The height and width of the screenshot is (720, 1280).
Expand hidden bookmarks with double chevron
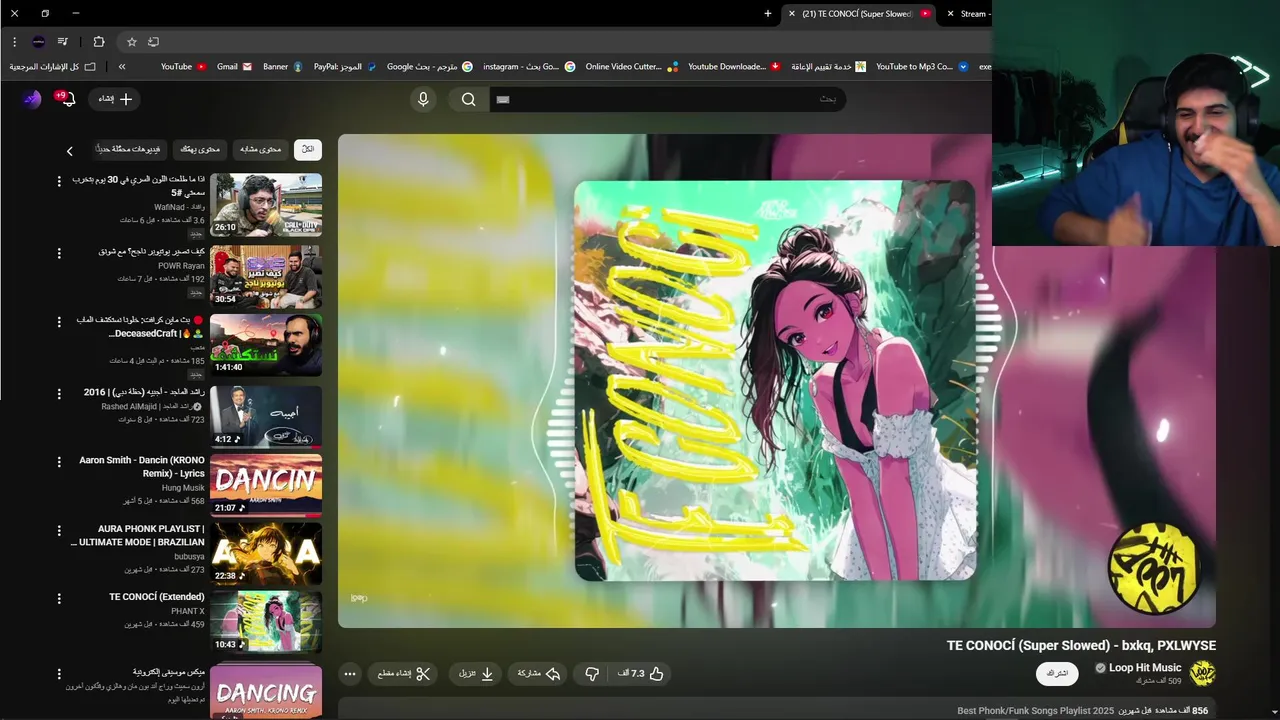pyautogui.click(x=122, y=67)
